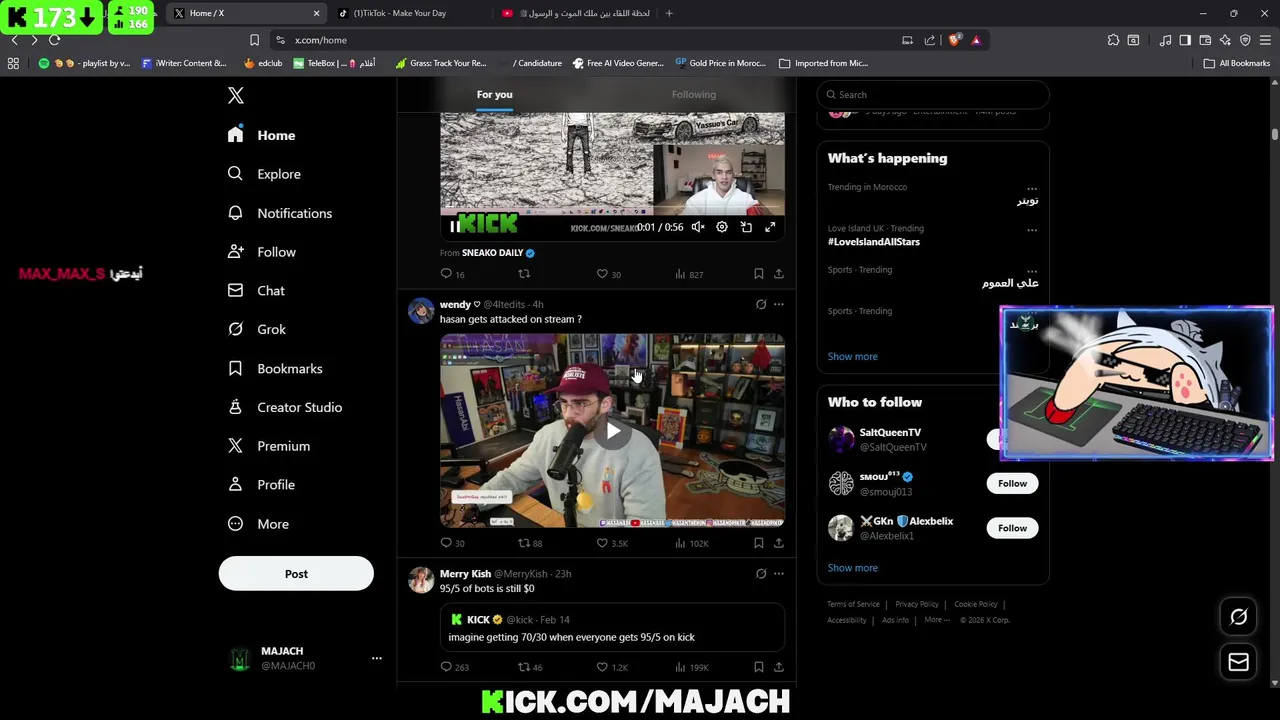Image resolution: width=1280 pixels, height=720 pixels.
Task: Toggle picture-in-picture on the video
Action: [746, 227]
